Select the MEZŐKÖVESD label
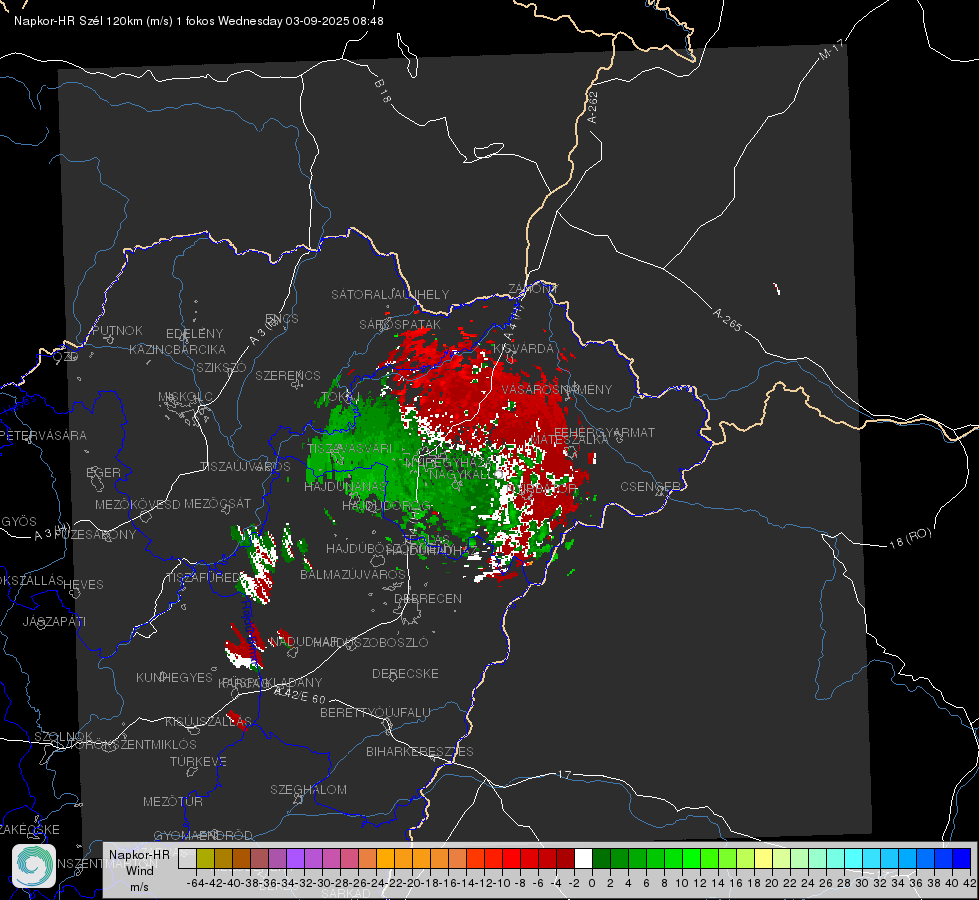Image resolution: width=979 pixels, height=900 pixels. pos(138,504)
